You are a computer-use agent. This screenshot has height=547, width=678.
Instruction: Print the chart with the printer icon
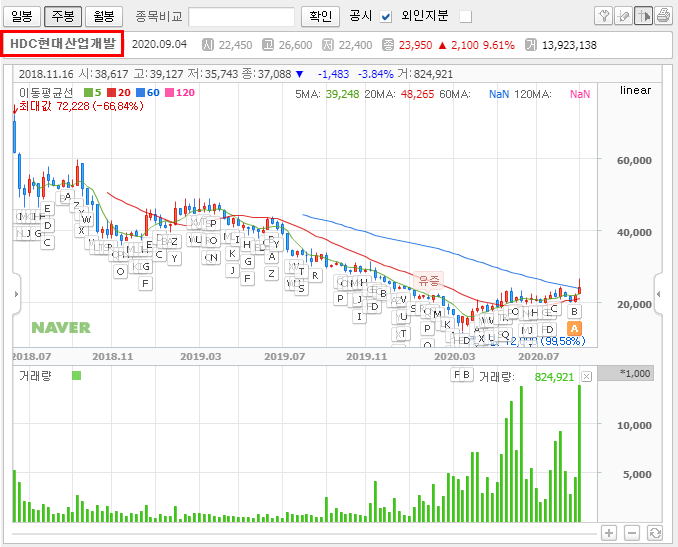click(x=663, y=16)
